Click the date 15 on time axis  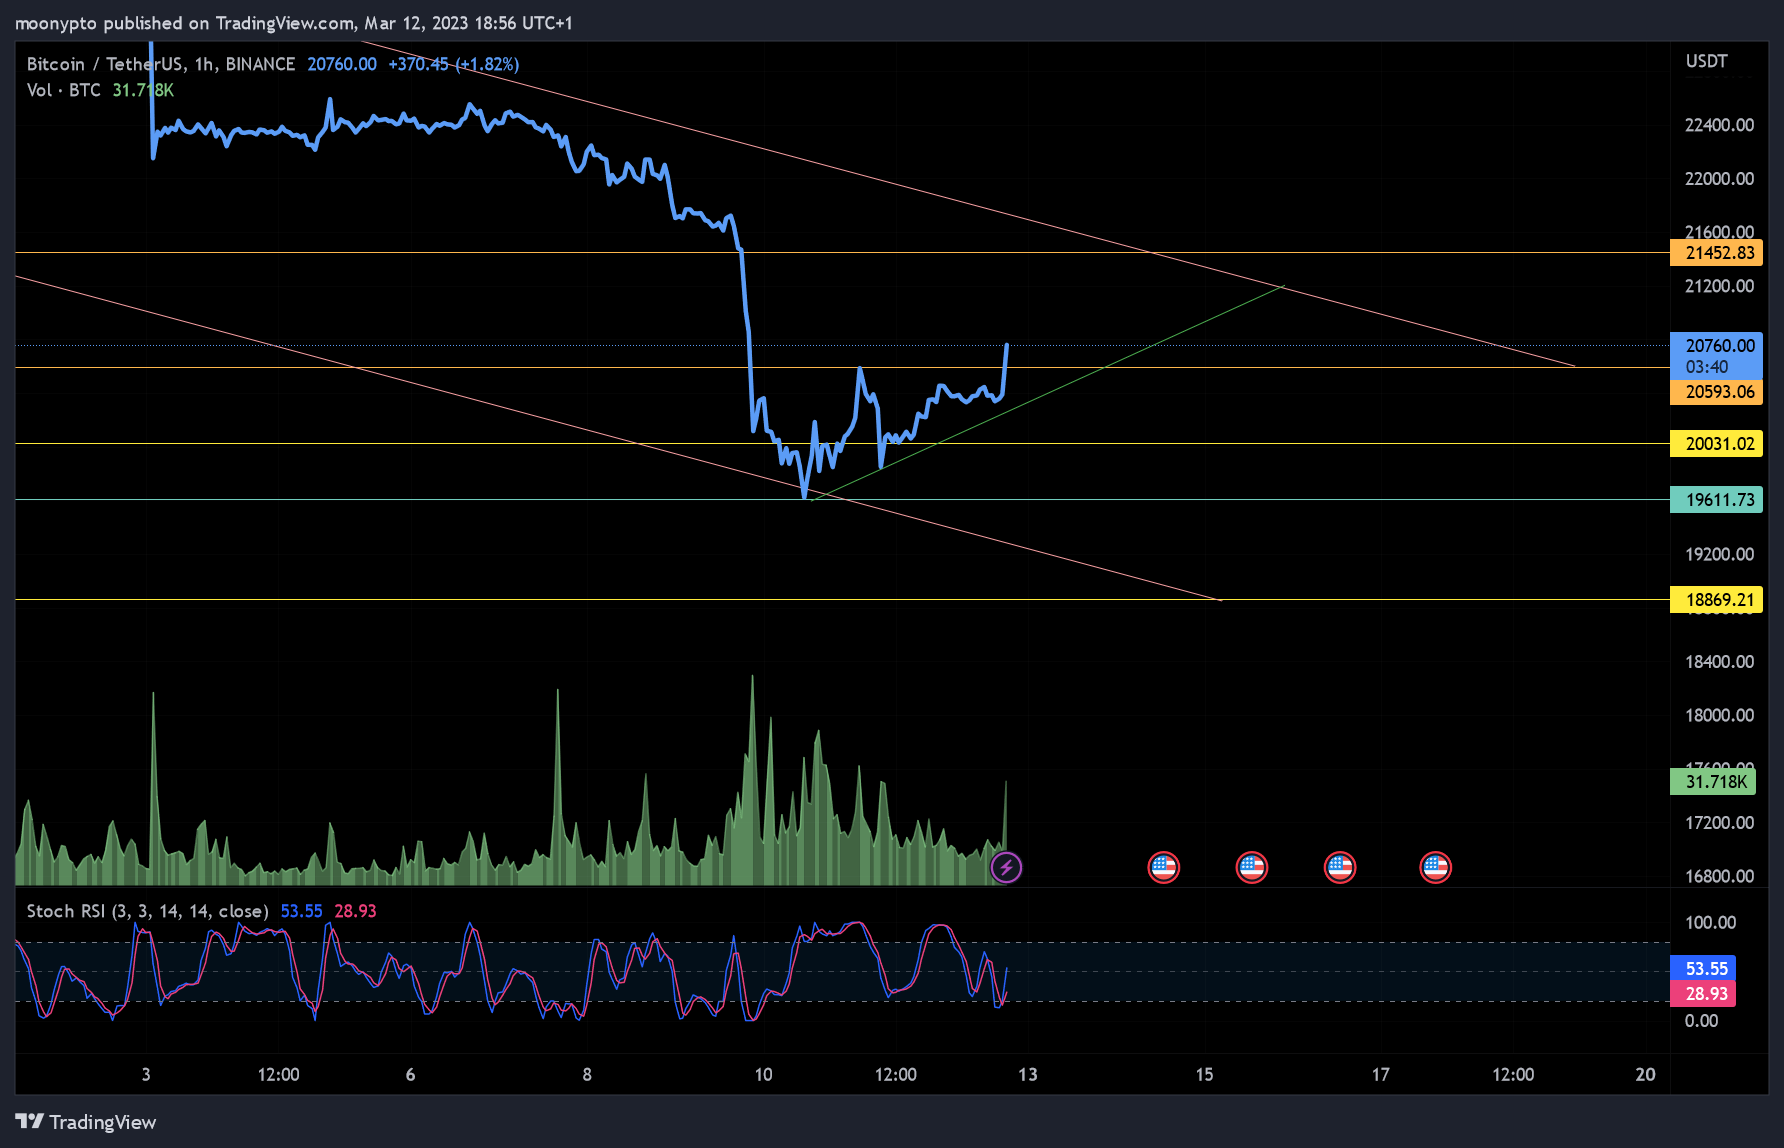coord(1204,1075)
